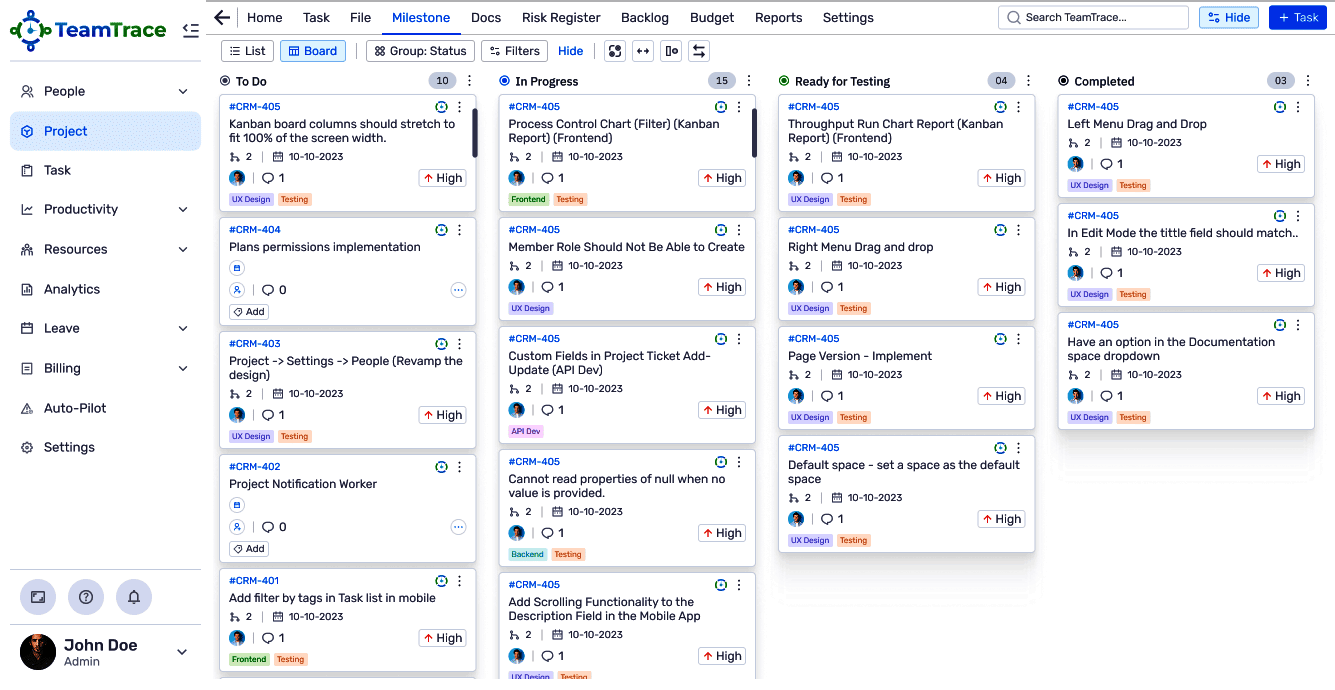This screenshot has width=1335, height=690.
Task: Toggle the Hide button next to Filters
Action: 570,51
